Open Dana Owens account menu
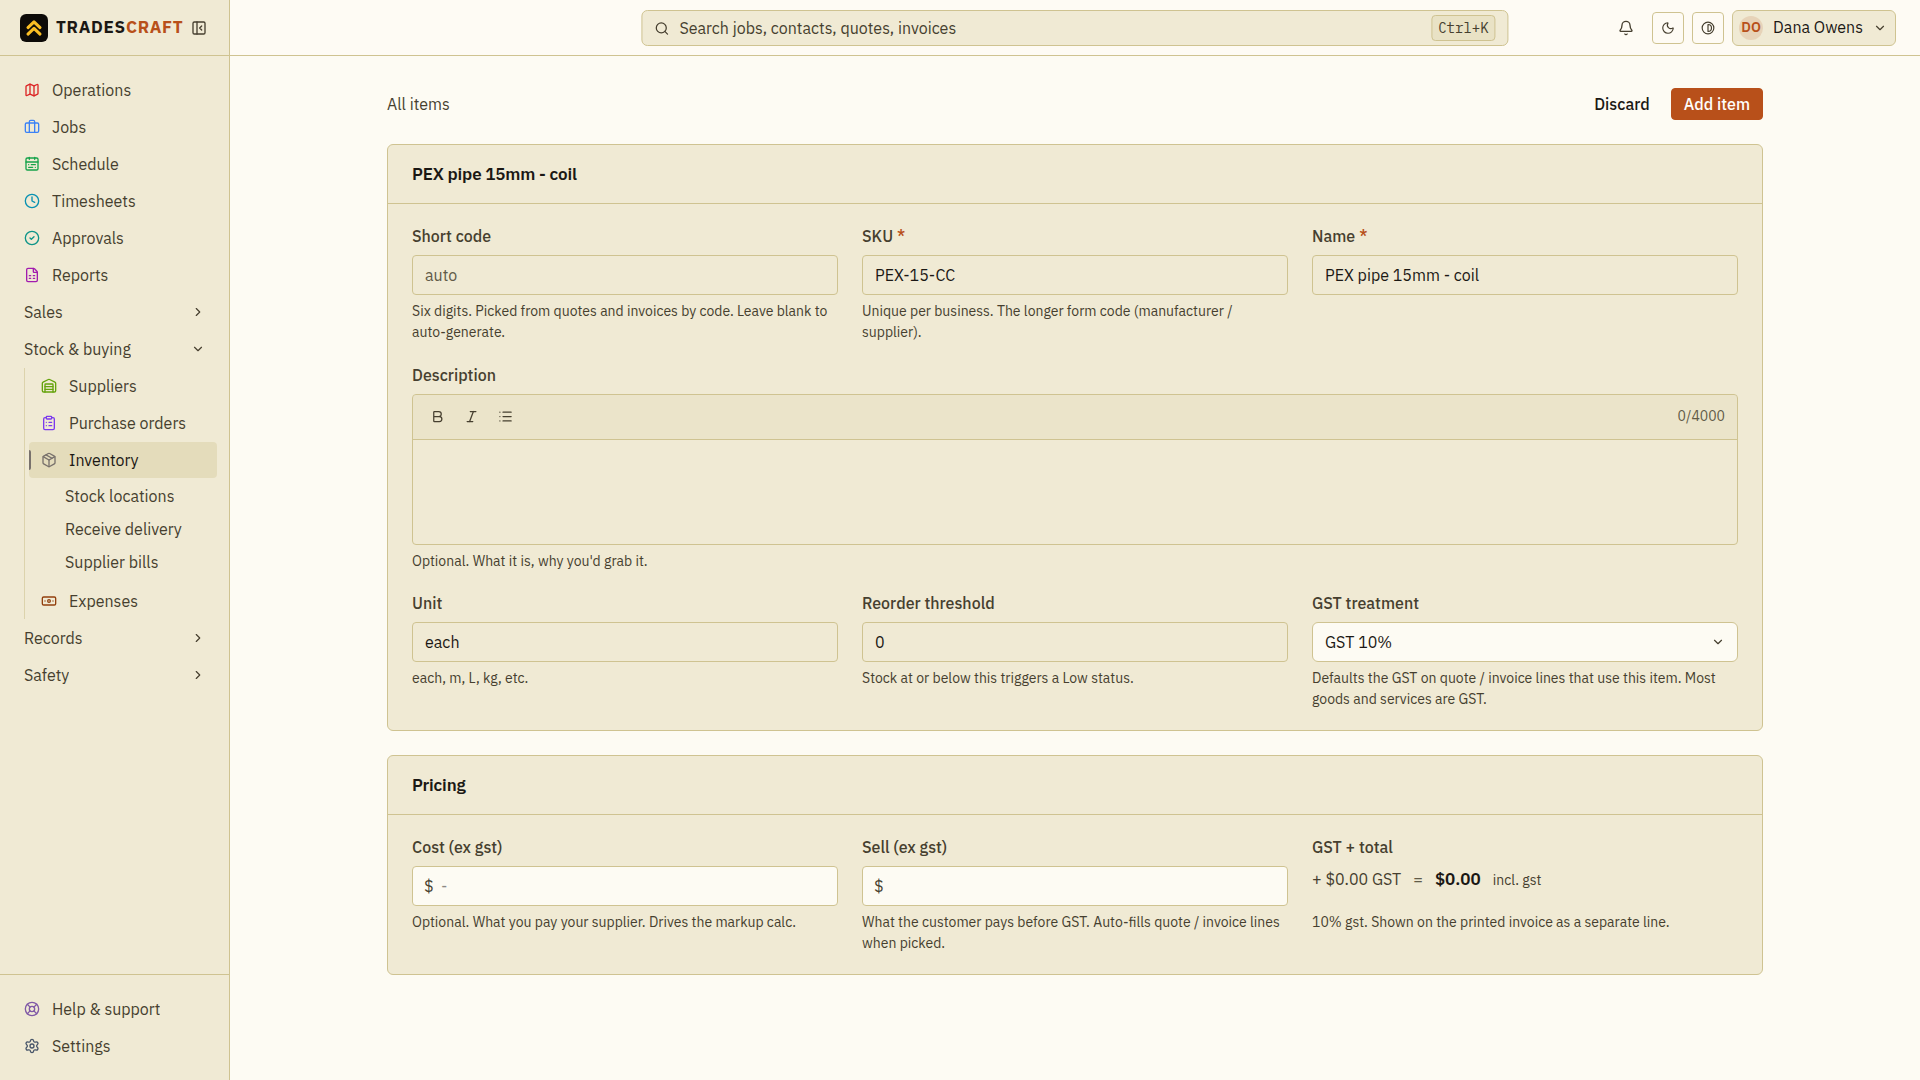The height and width of the screenshot is (1080, 1920). [x=1813, y=28]
